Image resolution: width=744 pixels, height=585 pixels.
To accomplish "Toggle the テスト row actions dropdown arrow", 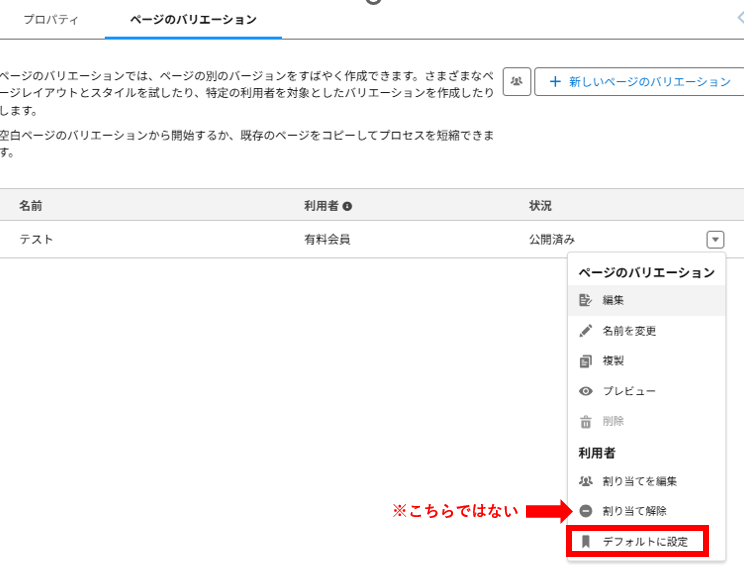I will (715, 239).
